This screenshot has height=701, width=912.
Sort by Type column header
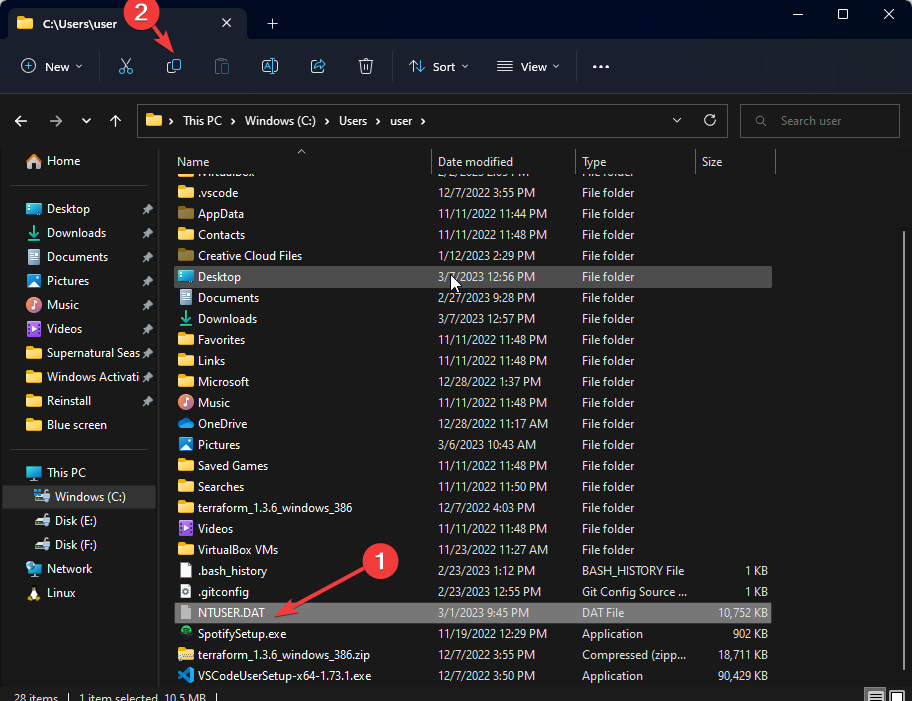pyautogui.click(x=635, y=162)
